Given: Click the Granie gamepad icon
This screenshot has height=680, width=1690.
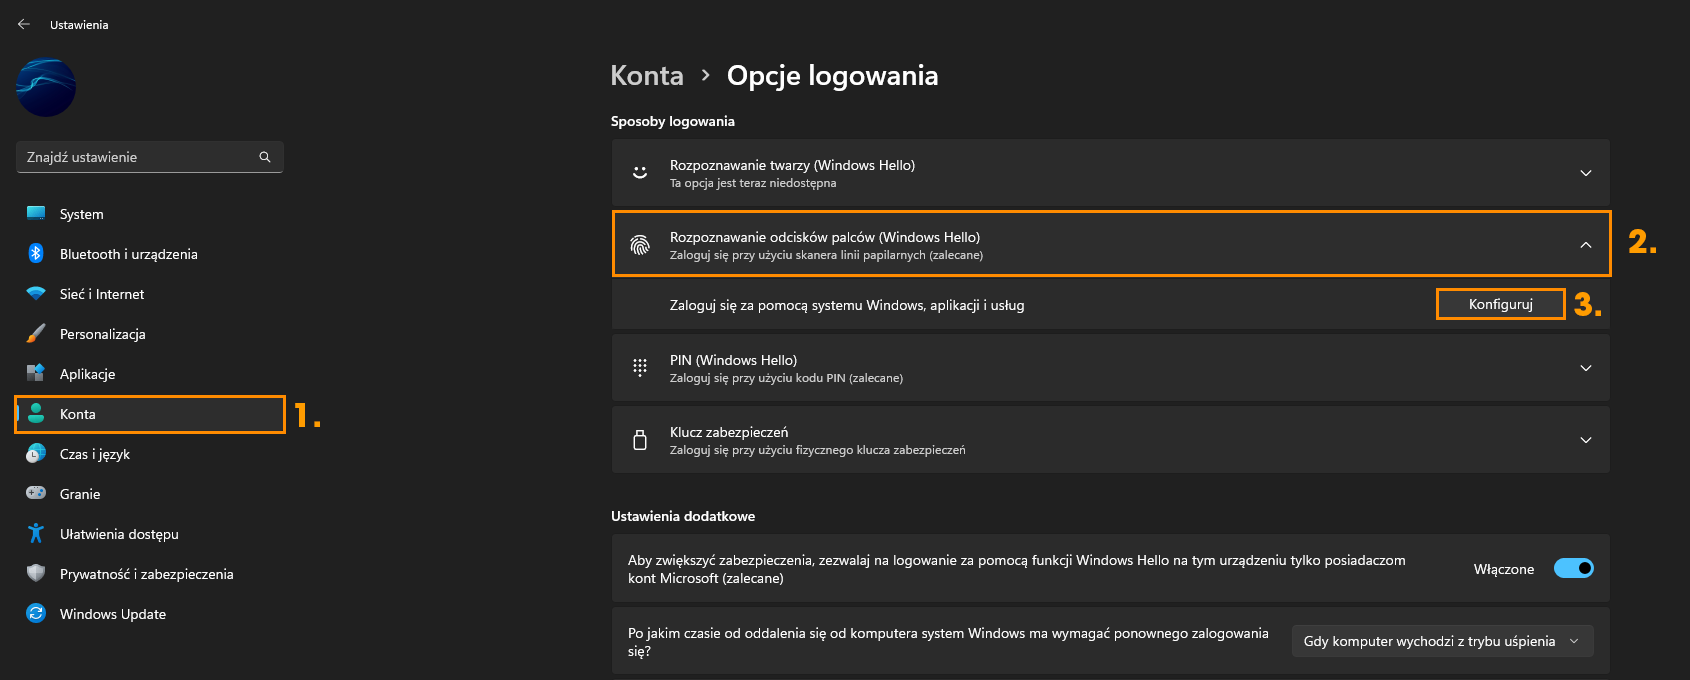Looking at the screenshot, I should pyautogui.click(x=36, y=493).
